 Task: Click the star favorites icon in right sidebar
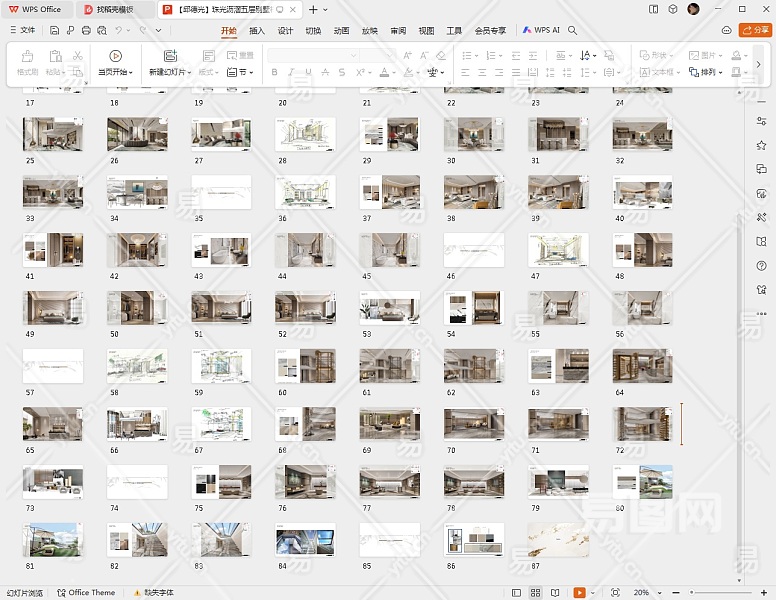tap(761, 145)
